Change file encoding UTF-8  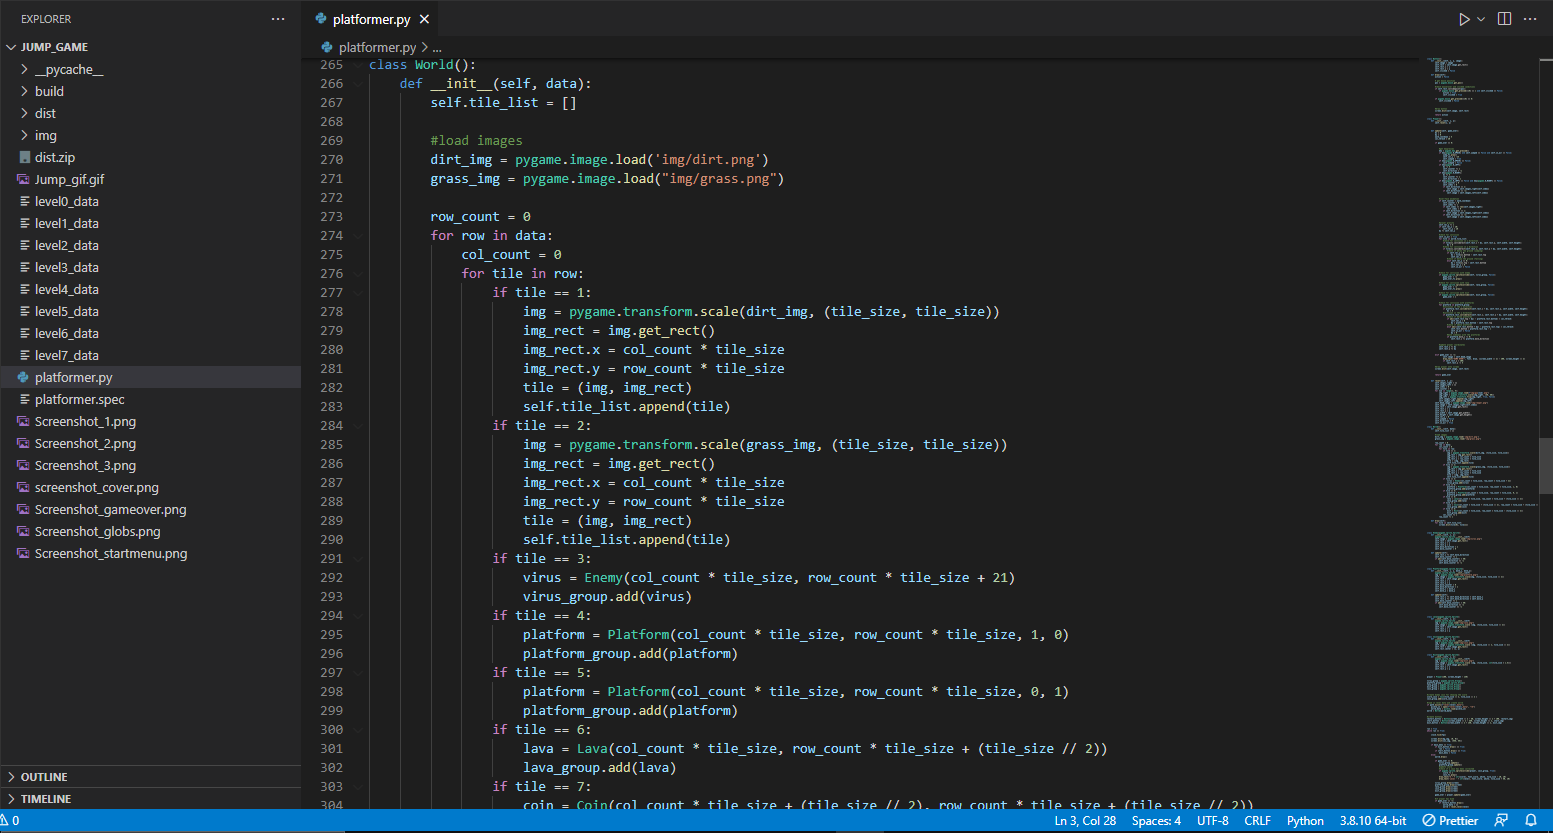(1213, 821)
